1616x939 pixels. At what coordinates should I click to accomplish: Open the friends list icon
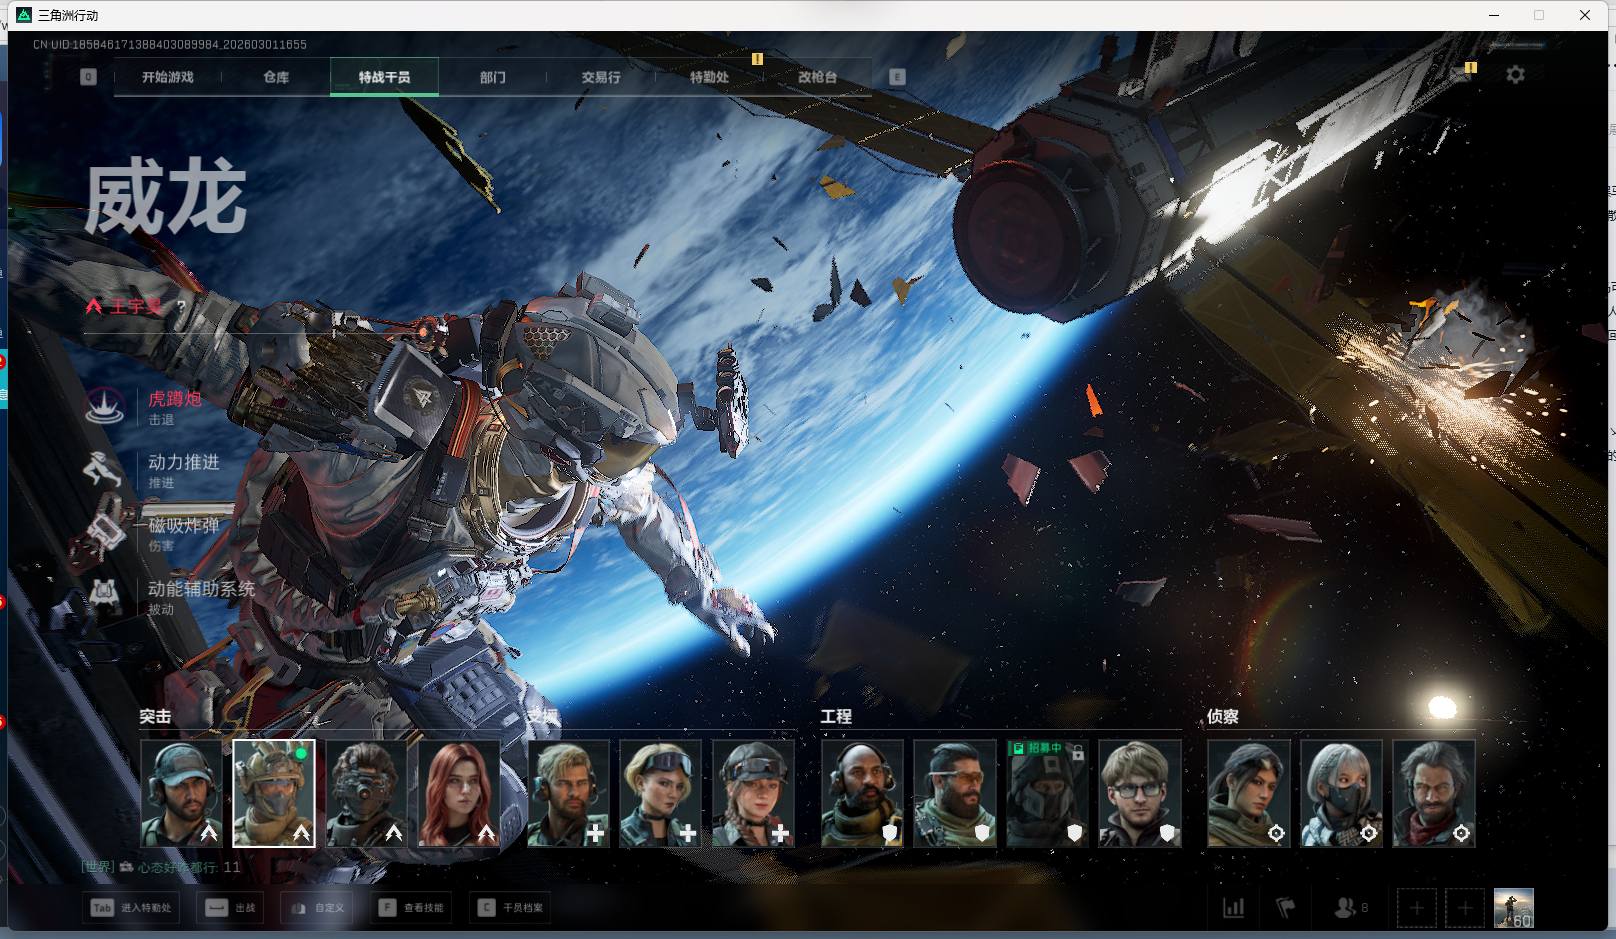(1345, 908)
